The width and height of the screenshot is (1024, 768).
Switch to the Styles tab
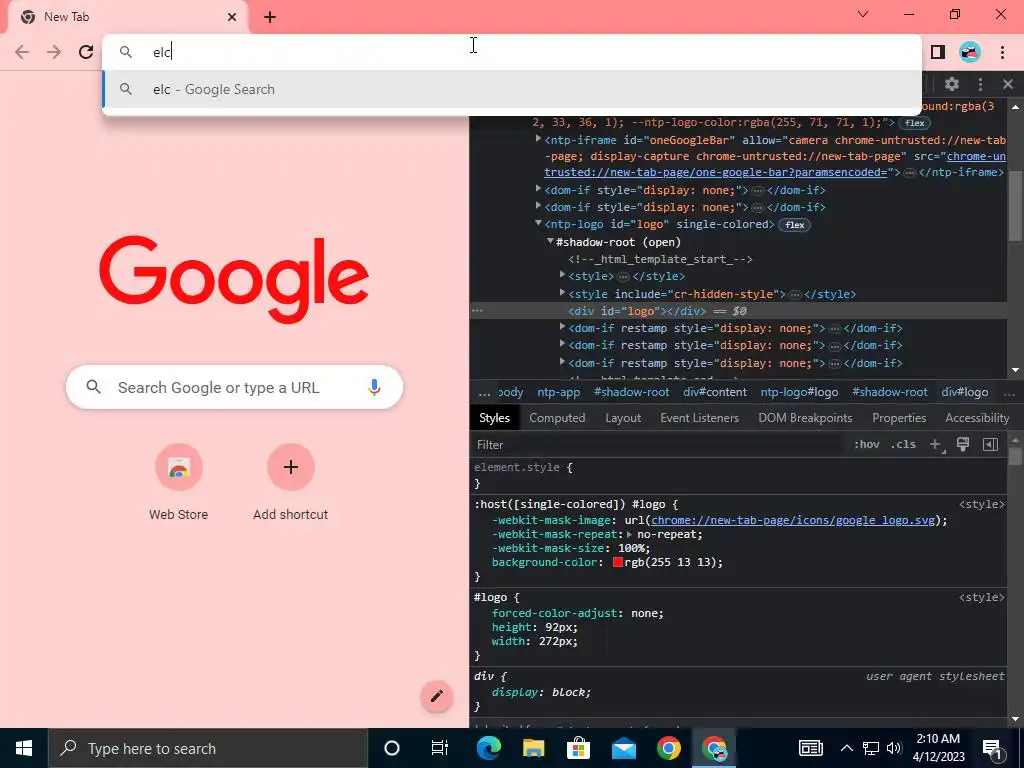(494, 418)
